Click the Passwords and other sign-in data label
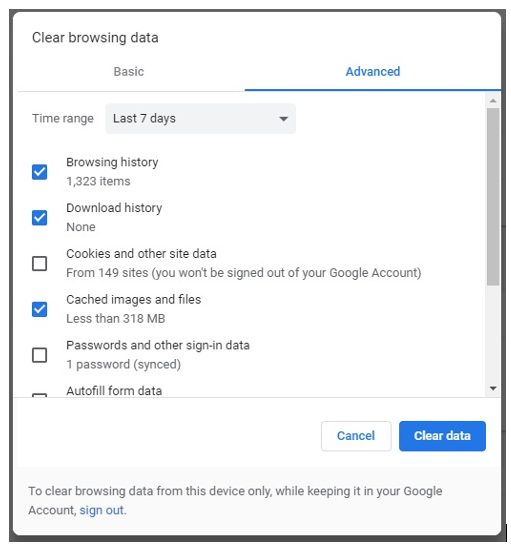Image resolution: width=511 pixels, height=546 pixels. click(158, 345)
